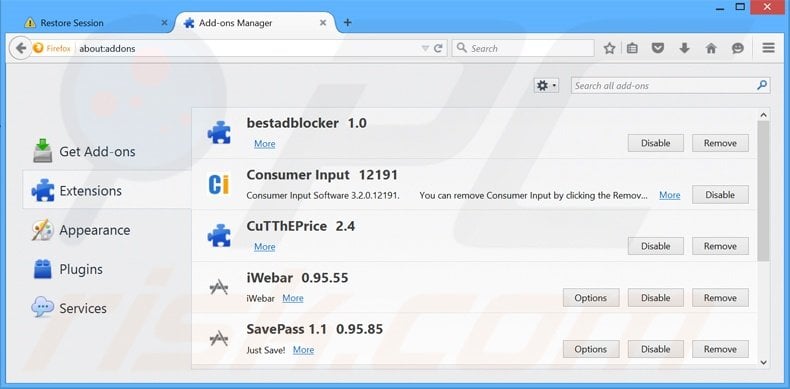This screenshot has height=389, width=790.
Task: Click the CuTThEPrice puzzle icon
Action: 219,236
